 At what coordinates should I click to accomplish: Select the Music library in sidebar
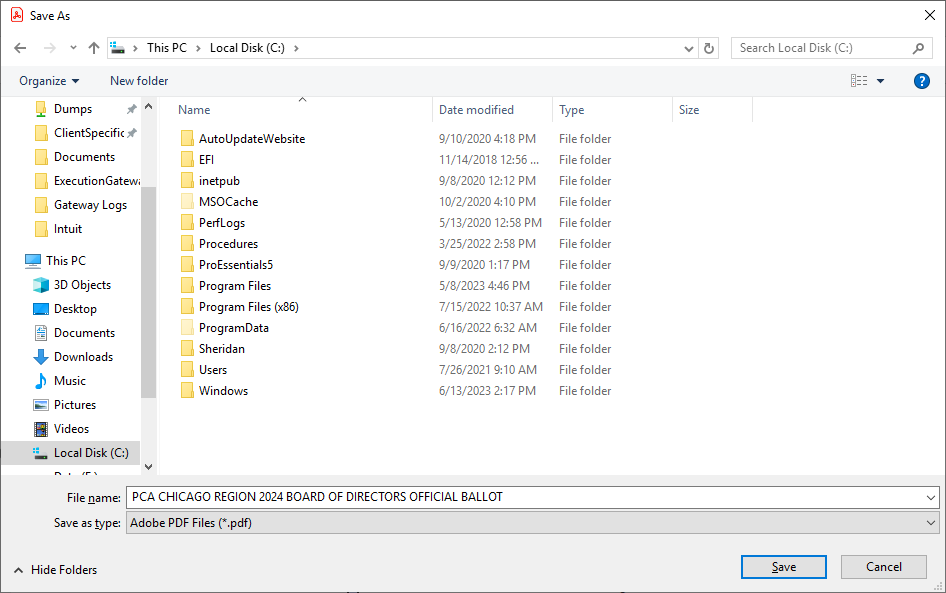(69, 381)
